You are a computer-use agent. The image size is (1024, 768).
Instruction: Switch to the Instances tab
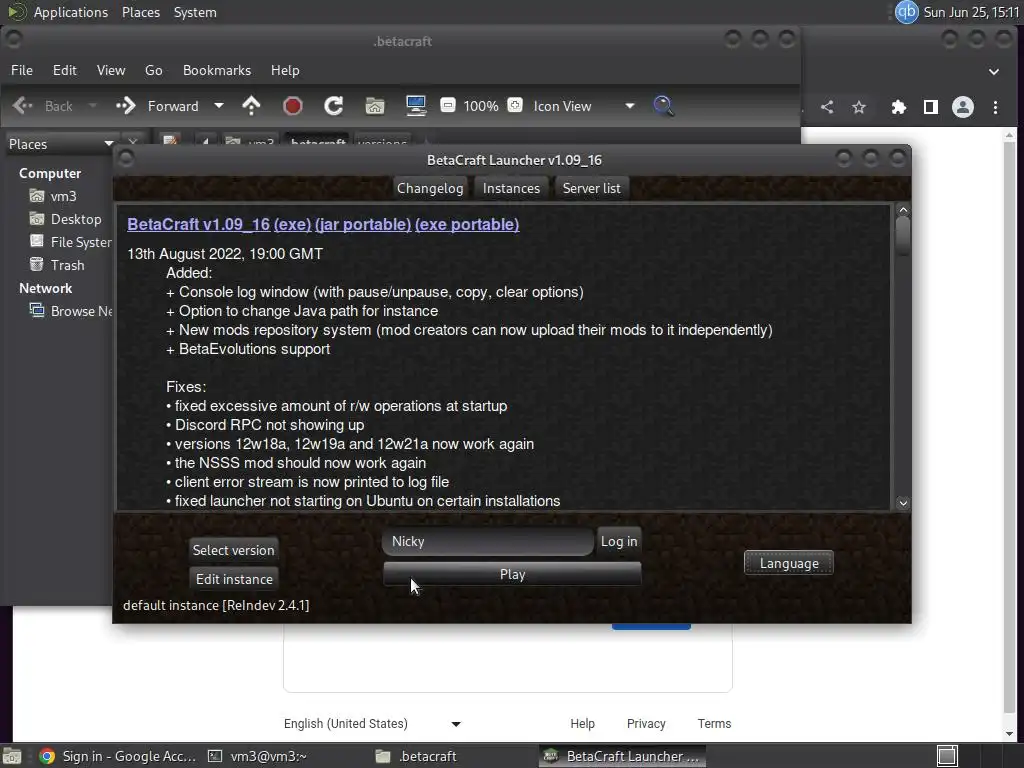[x=511, y=188]
